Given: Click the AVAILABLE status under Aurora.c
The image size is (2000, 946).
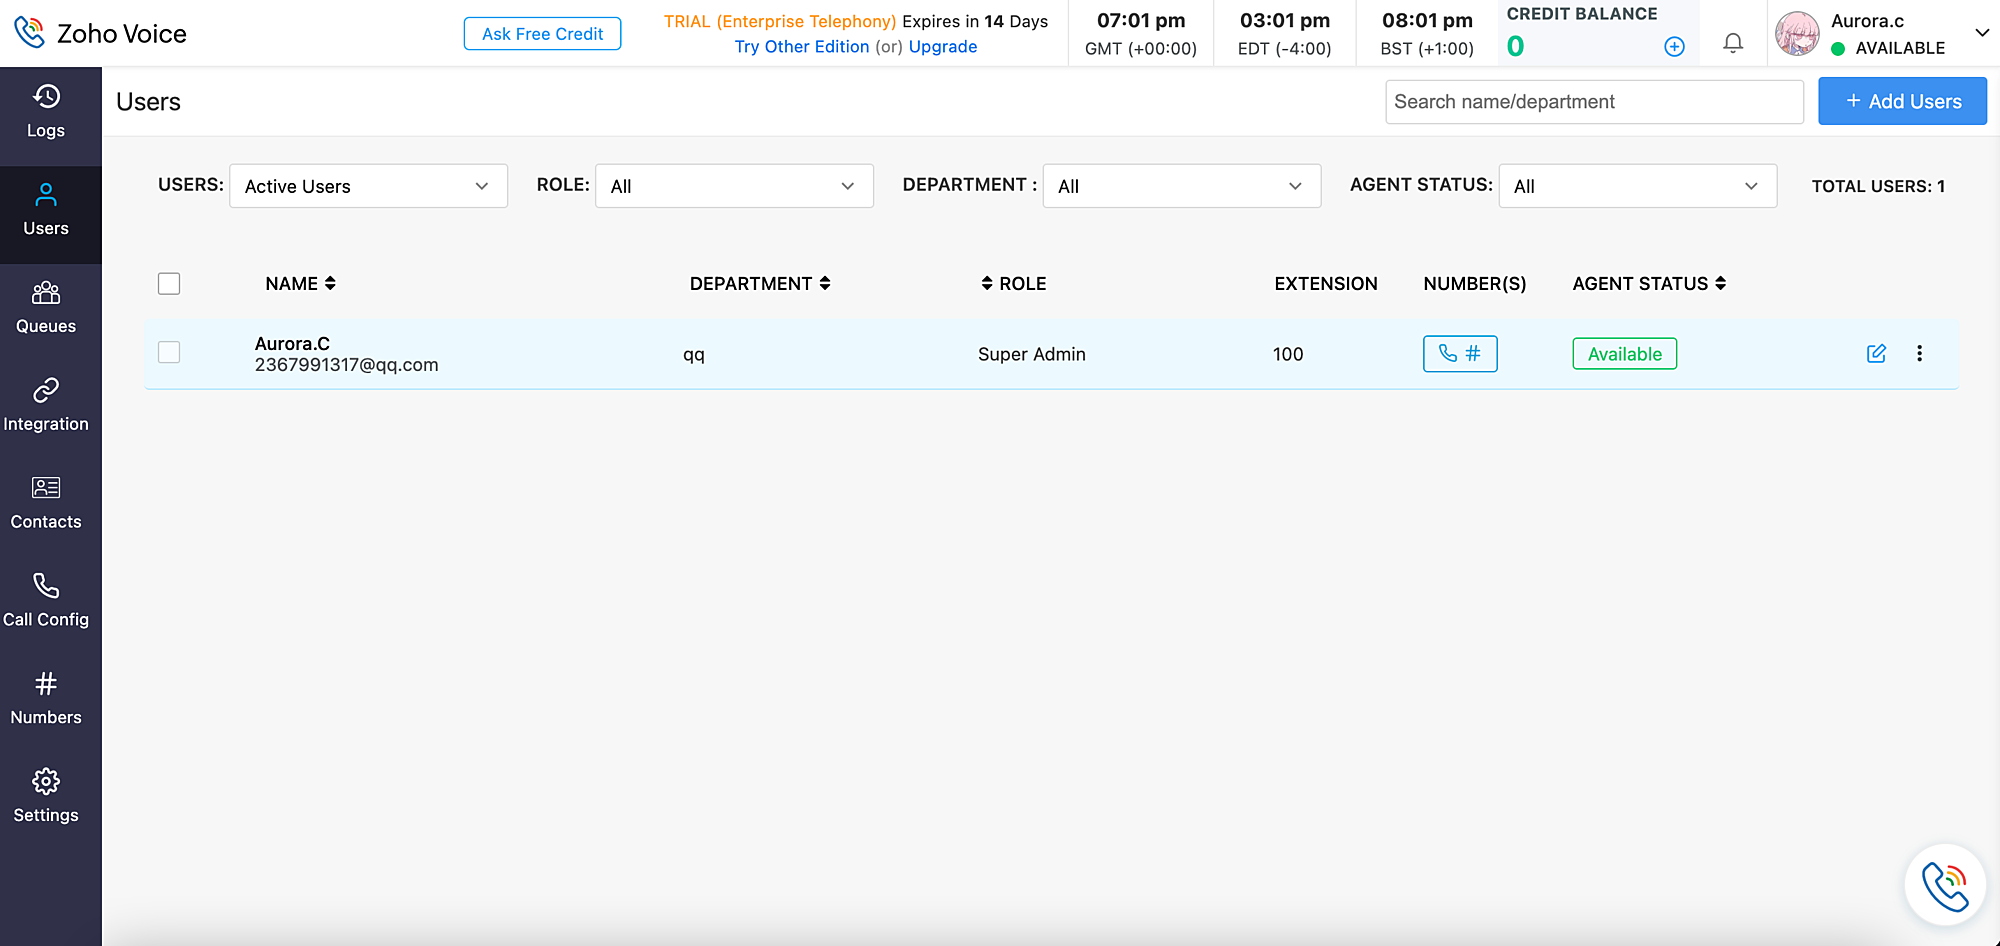Looking at the screenshot, I should (1889, 48).
